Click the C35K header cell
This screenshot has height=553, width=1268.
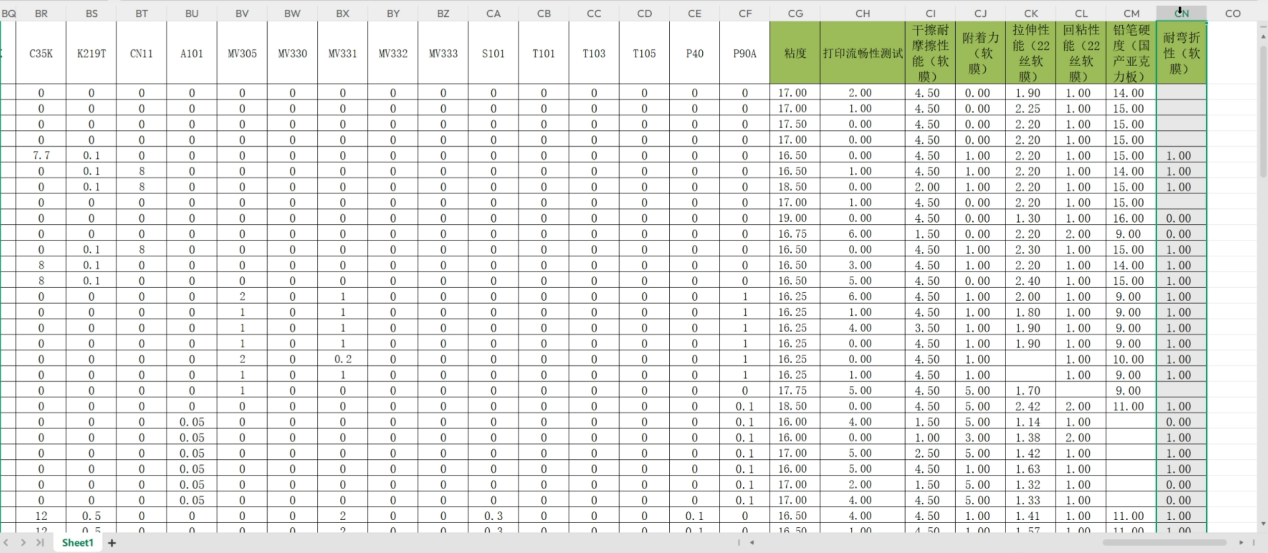pos(41,53)
